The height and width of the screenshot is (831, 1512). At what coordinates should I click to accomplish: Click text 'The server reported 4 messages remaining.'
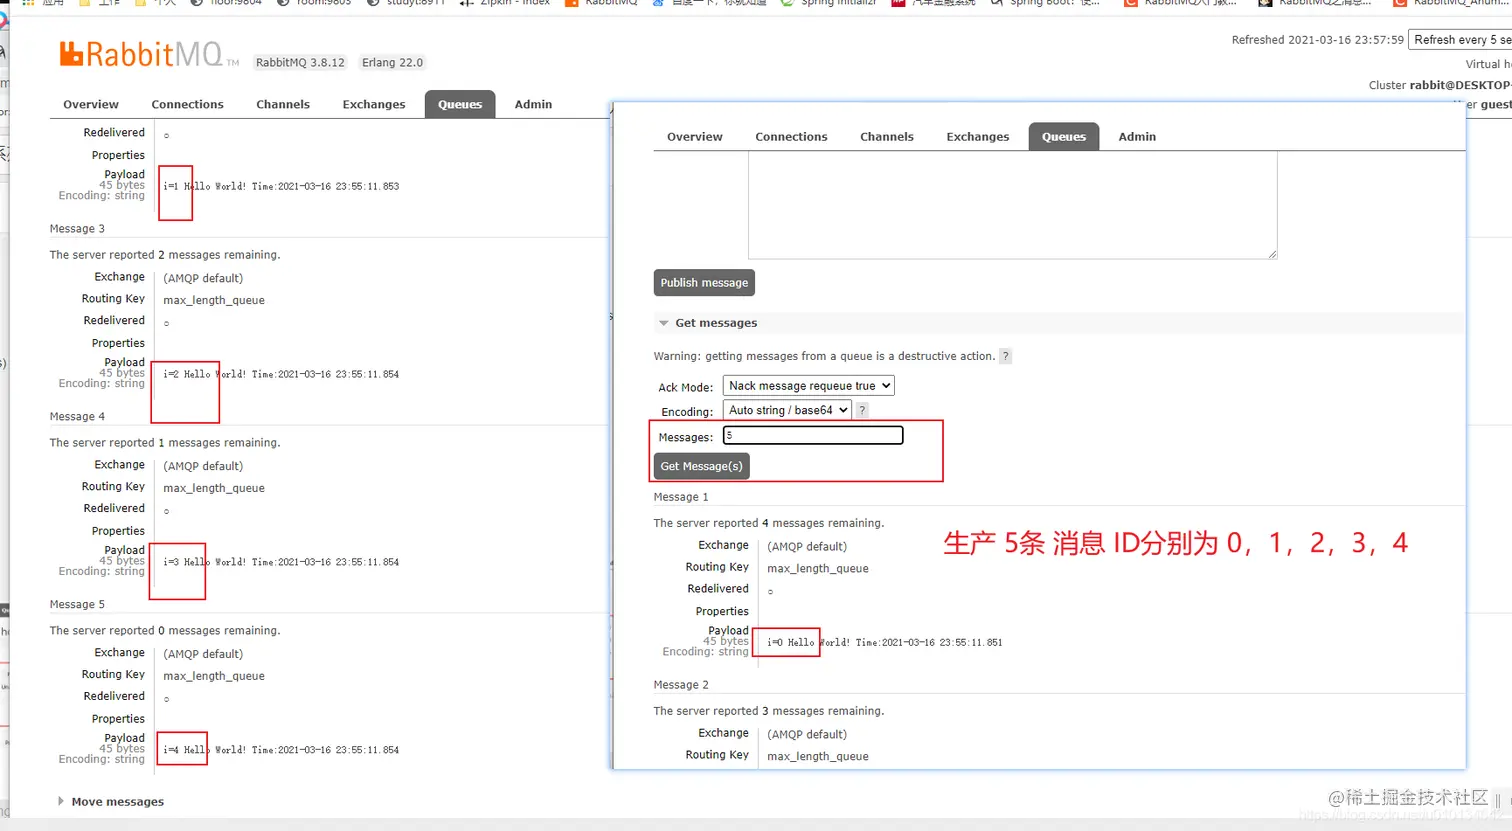click(x=769, y=523)
